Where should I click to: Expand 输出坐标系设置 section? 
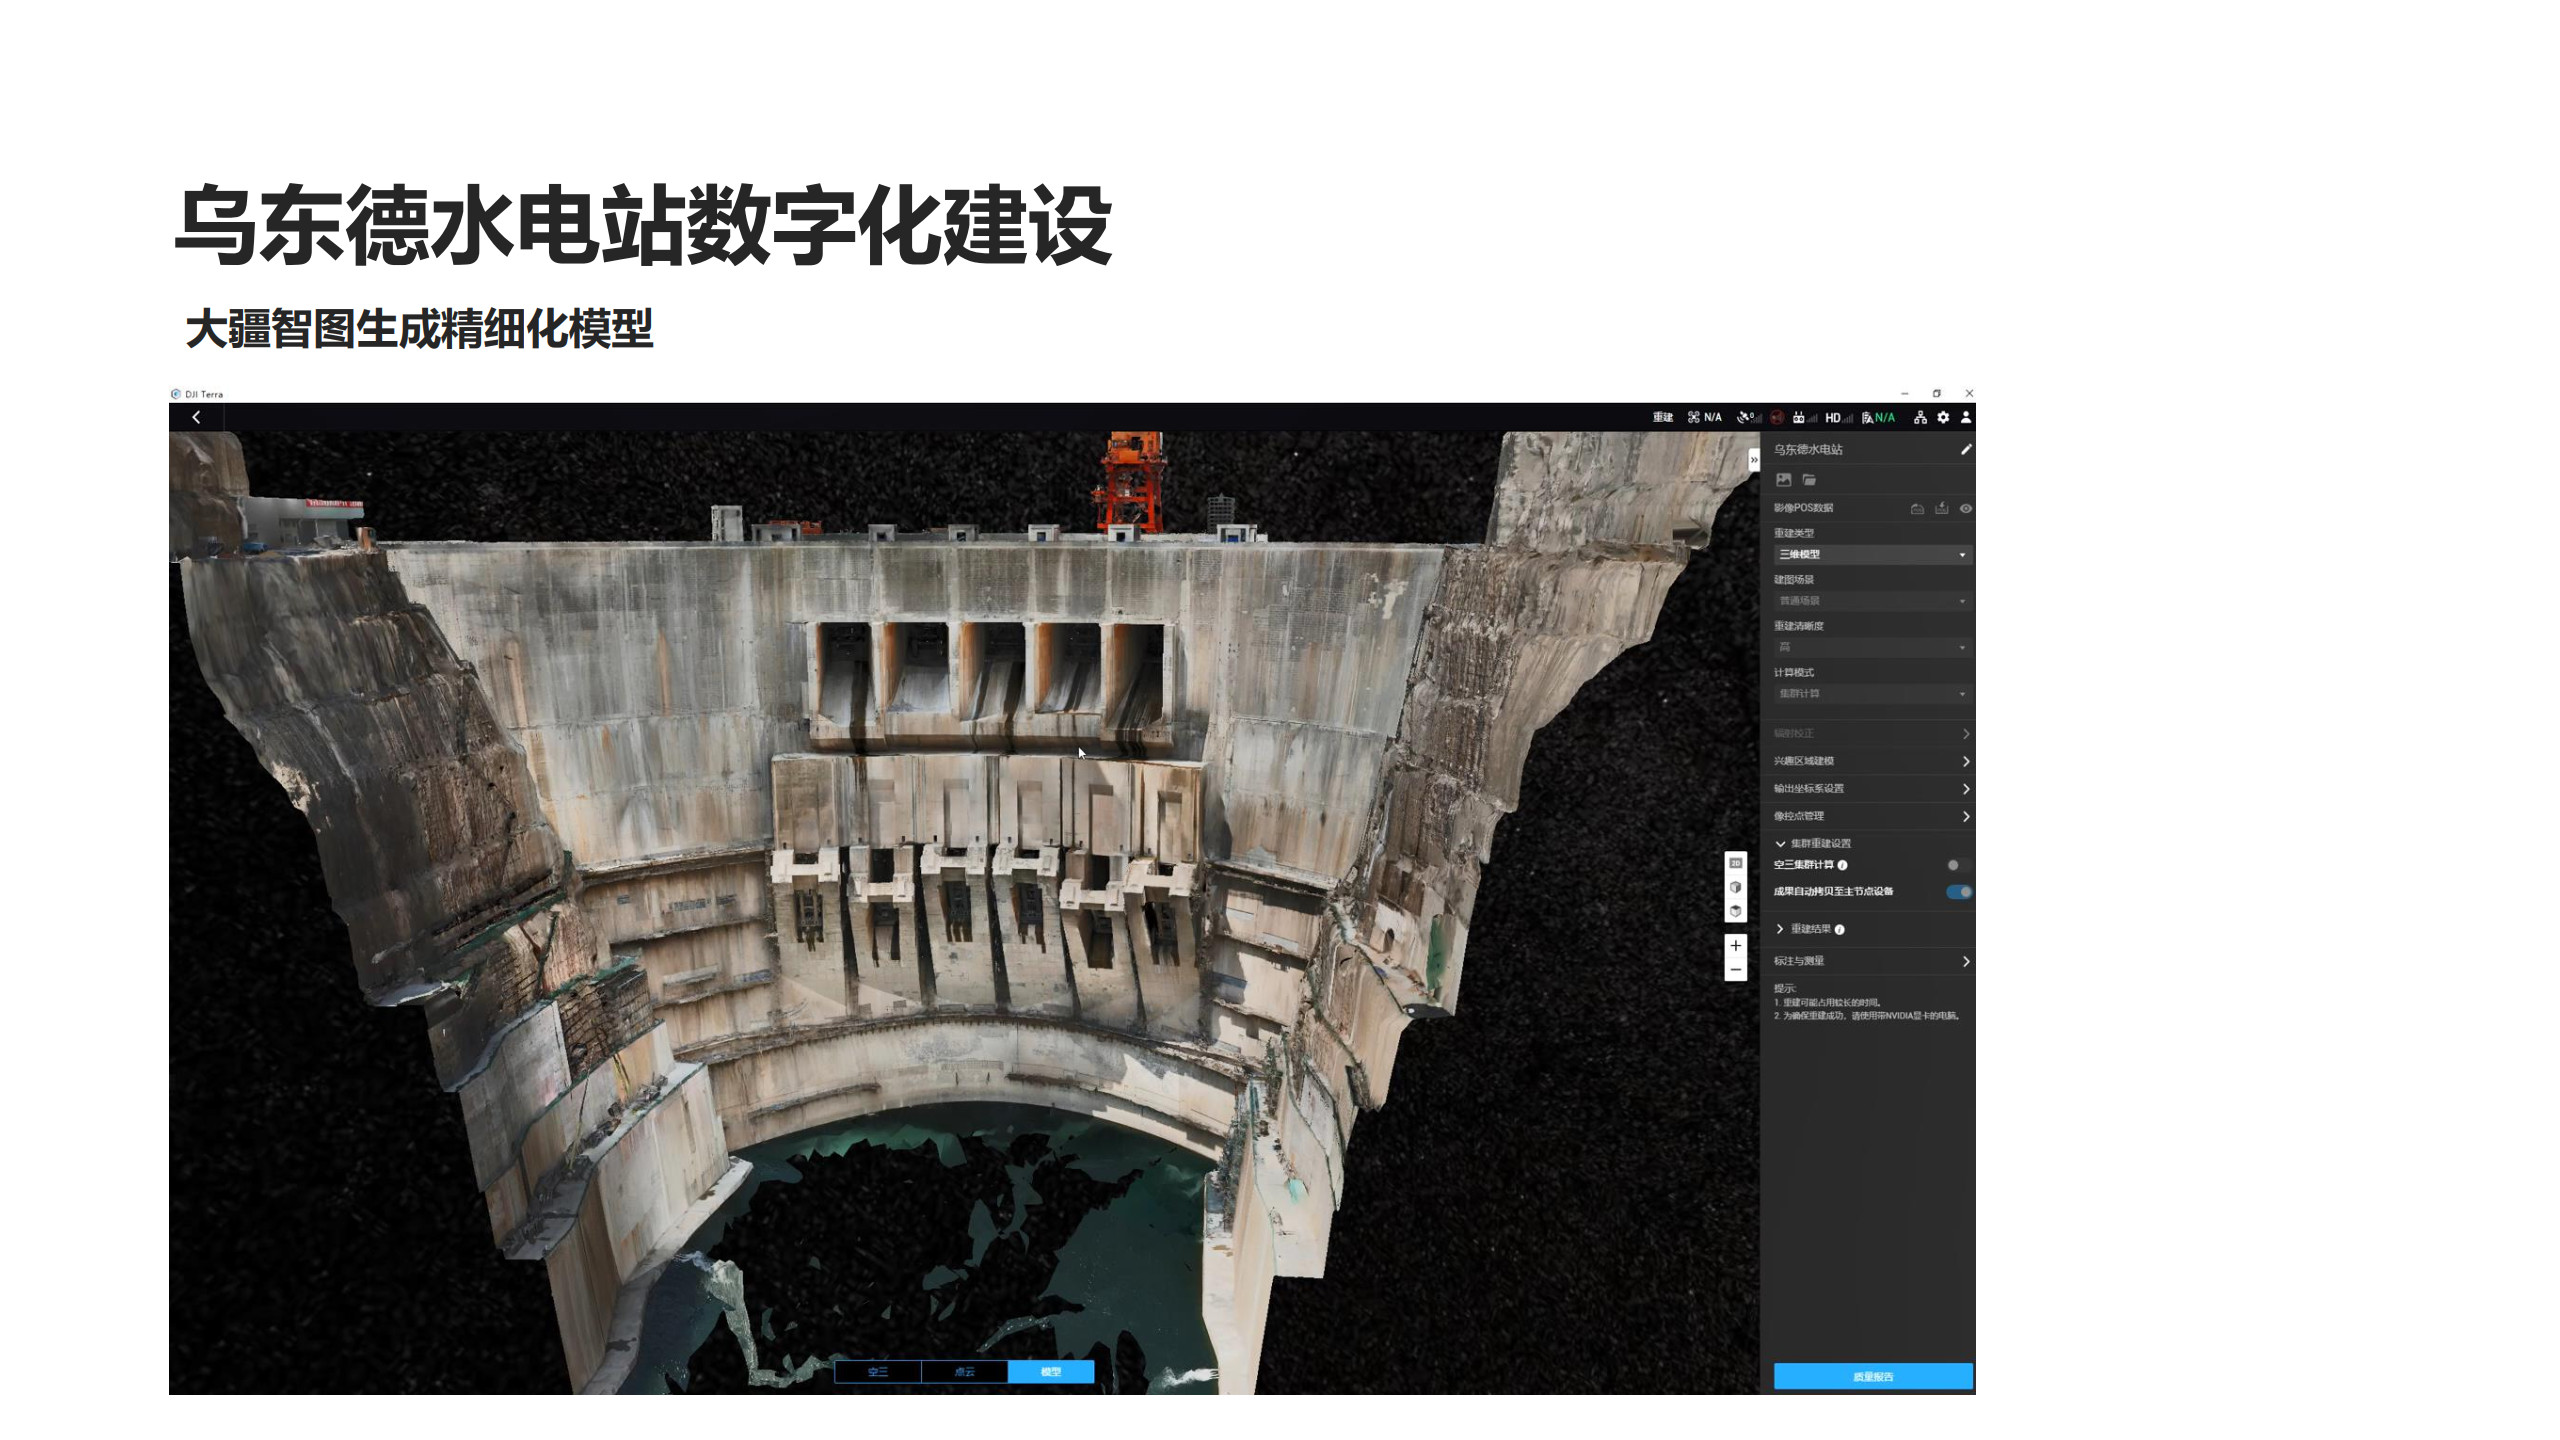pyautogui.click(x=1868, y=789)
